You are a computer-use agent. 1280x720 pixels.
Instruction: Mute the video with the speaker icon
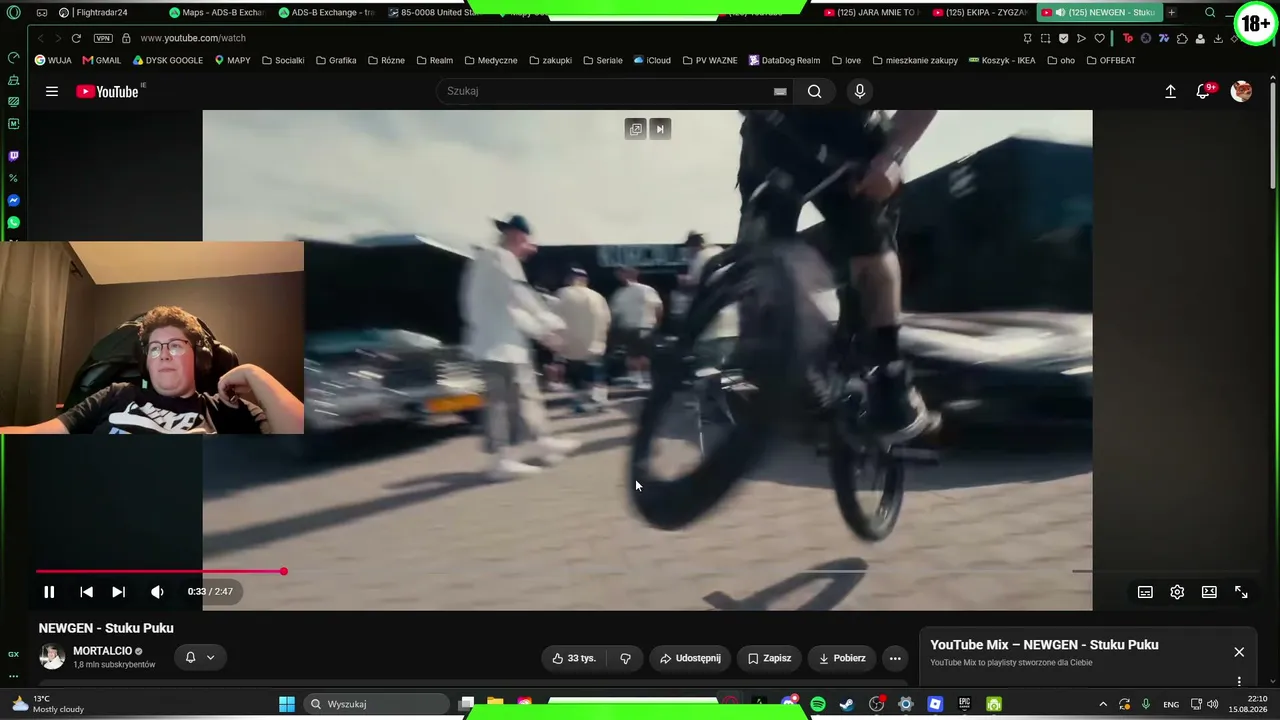pyautogui.click(x=157, y=592)
